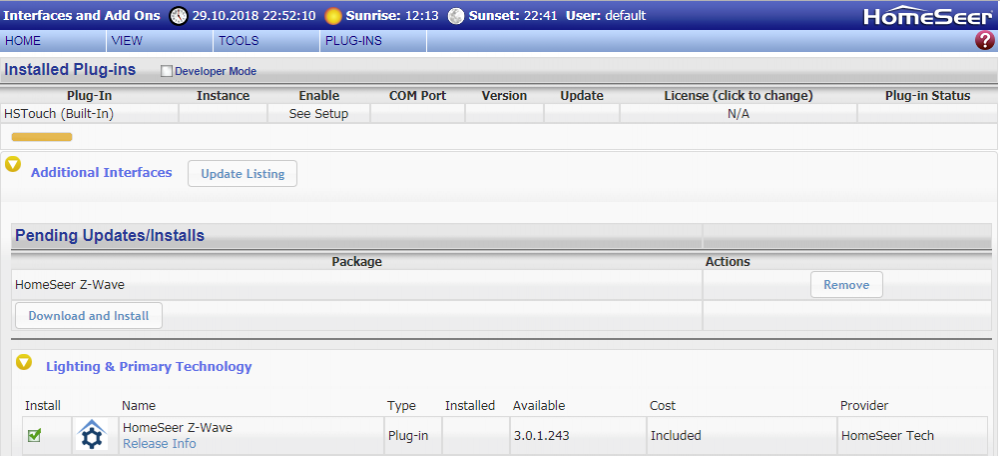The width and height of the screenshot is (1000, 456).
Task: Click the COM Port column header
Action: 418,96
